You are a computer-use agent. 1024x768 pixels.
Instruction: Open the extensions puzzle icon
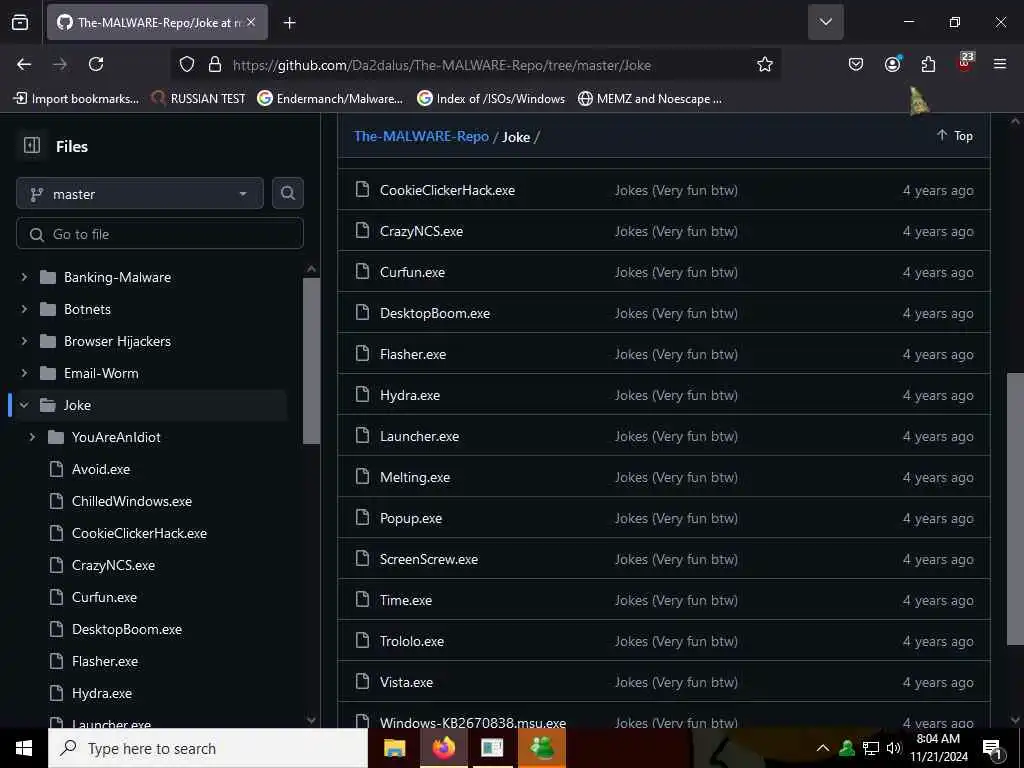click(x=928, y=64)
